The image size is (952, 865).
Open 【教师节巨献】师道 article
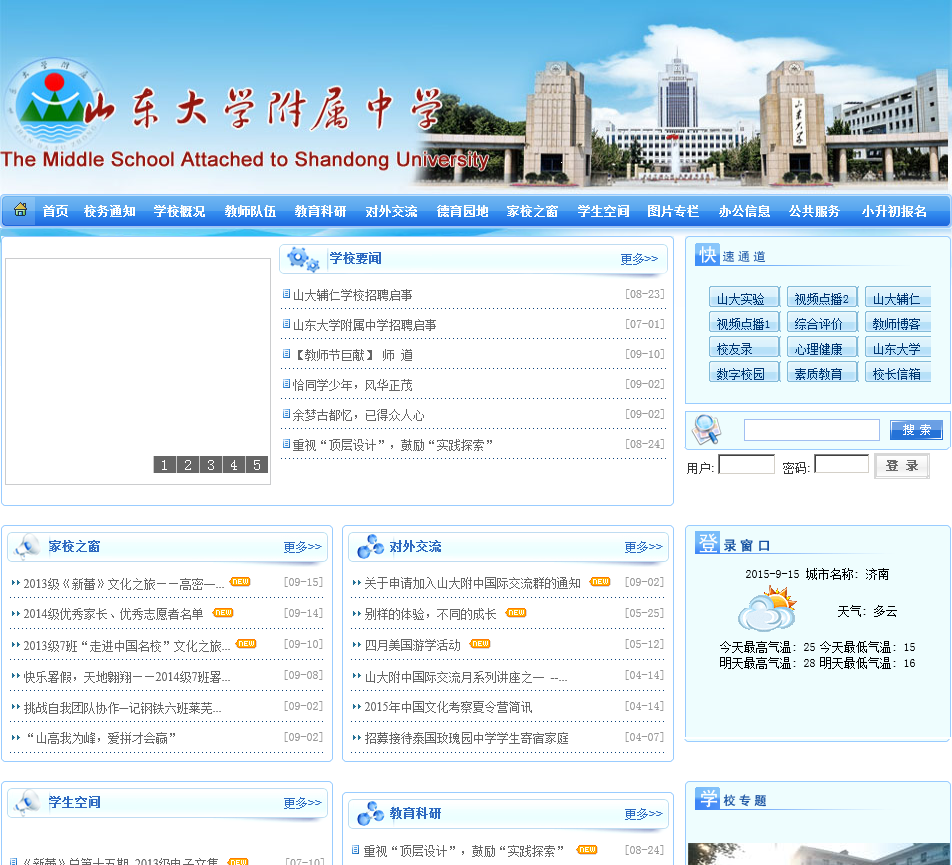click(353, 355)
